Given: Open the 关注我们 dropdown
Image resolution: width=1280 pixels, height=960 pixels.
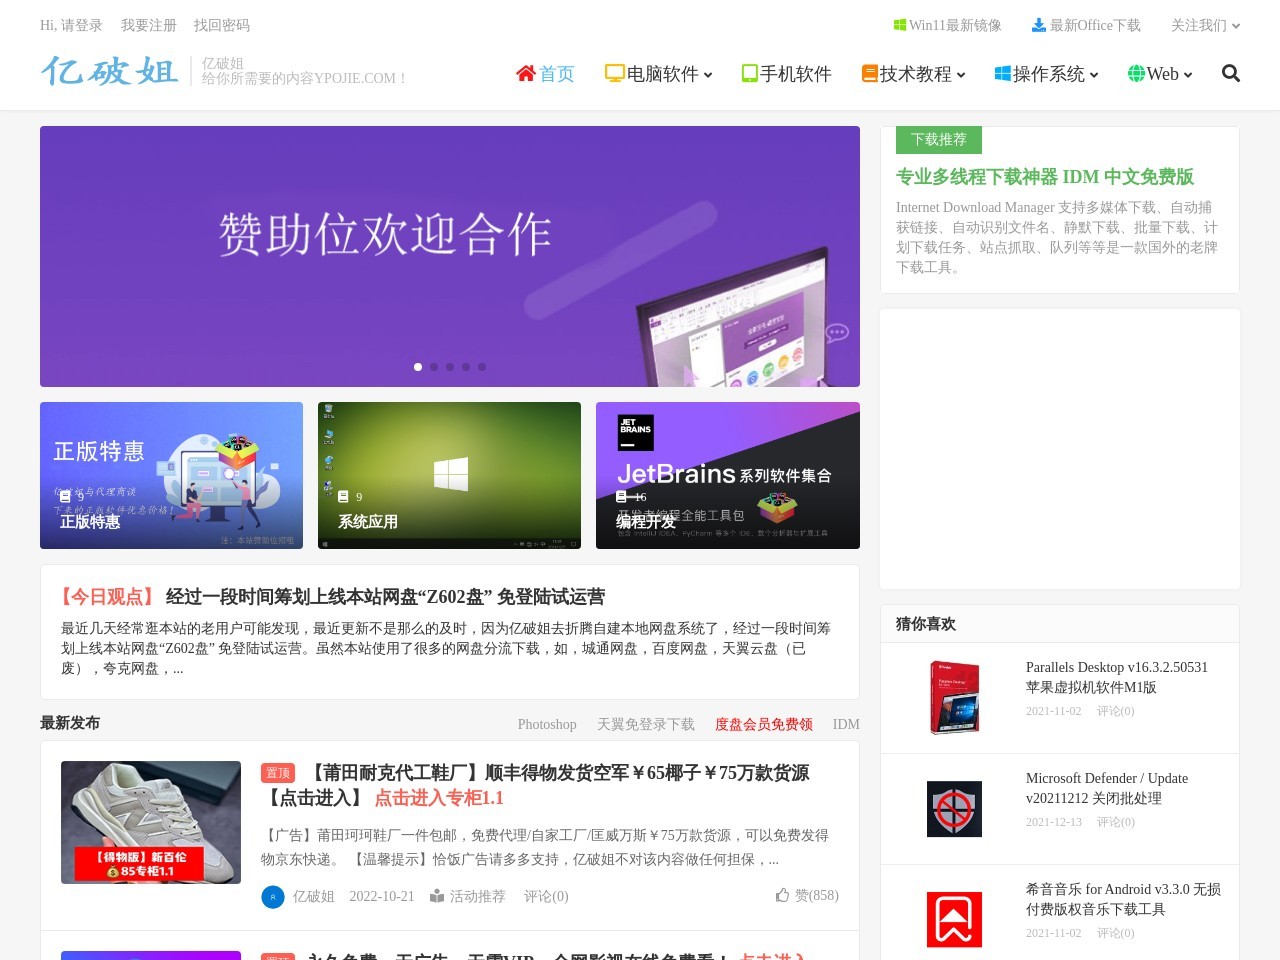Looking at the screenshot, I should 1205,25.
